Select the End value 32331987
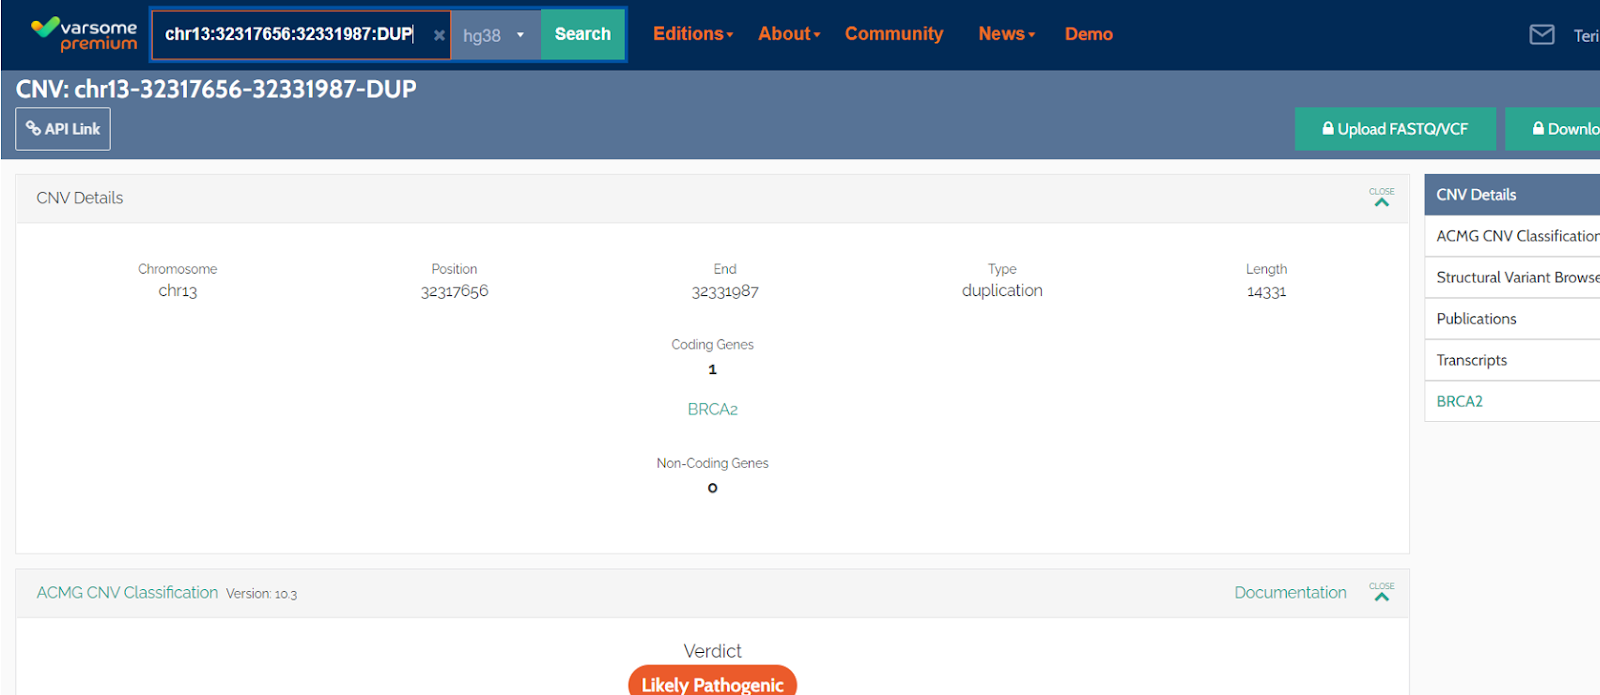Viewport: 1600px width, 695px height. [725, 291]
